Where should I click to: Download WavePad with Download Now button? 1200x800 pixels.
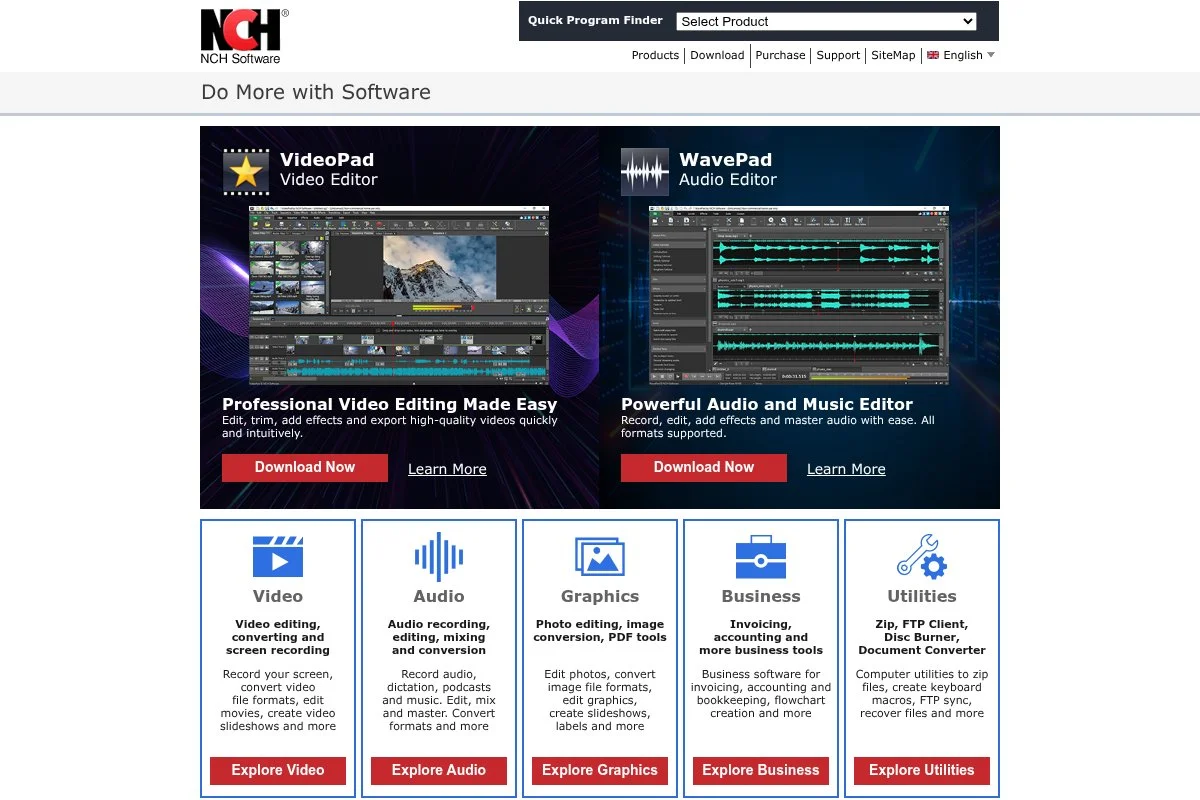(704, 467)
